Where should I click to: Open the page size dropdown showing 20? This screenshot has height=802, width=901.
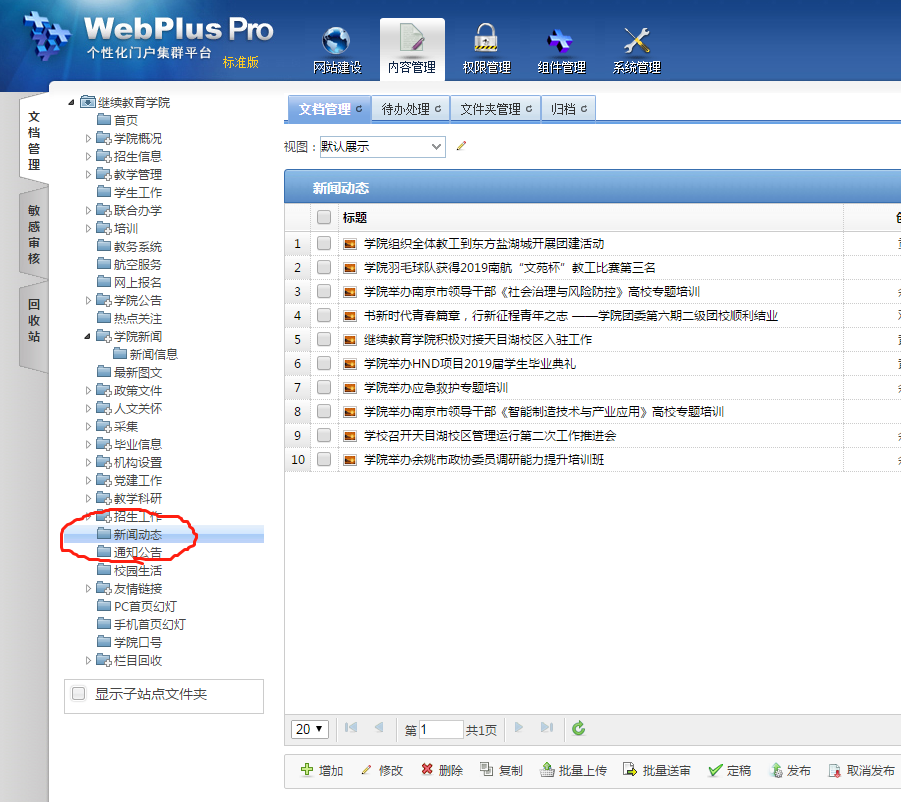click(x=310, y=729)
